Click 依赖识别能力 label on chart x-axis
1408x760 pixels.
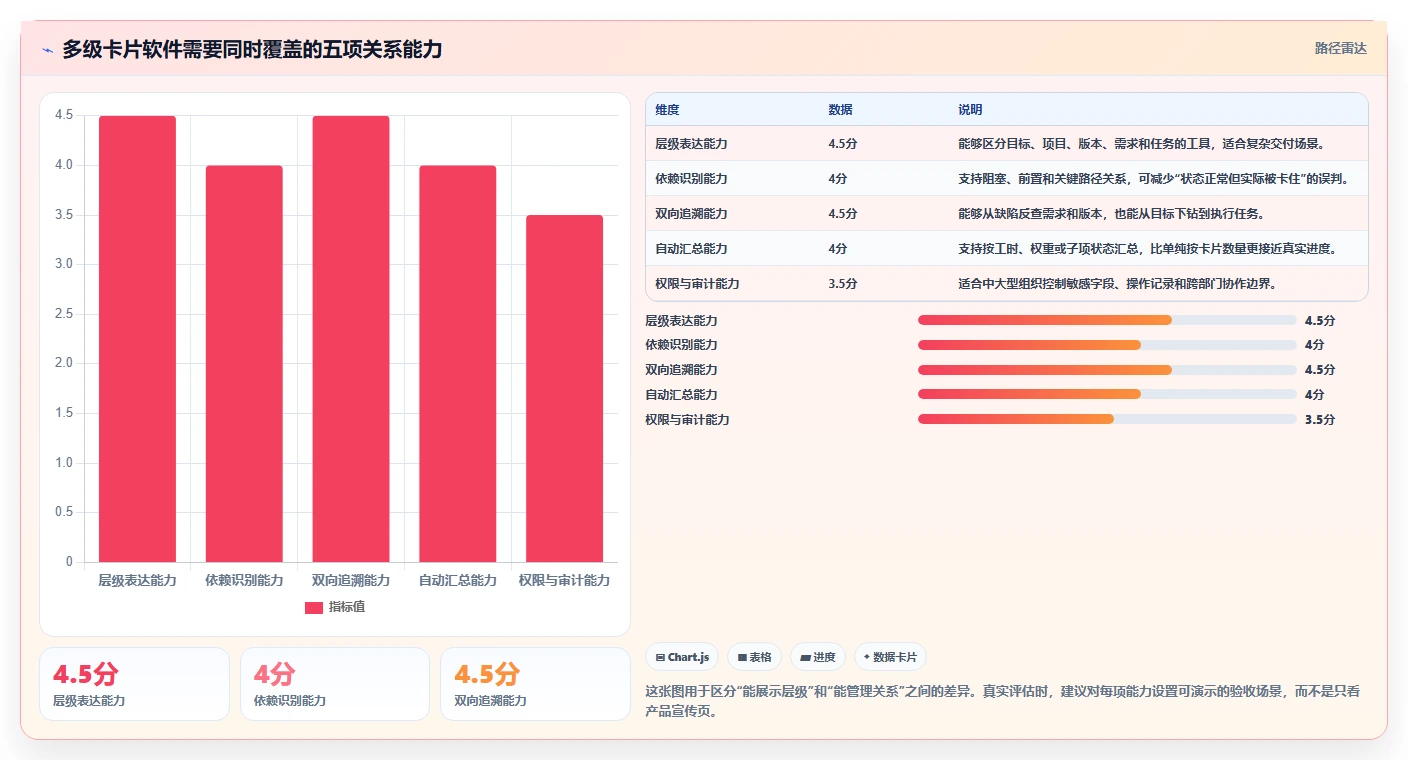[x=244, y=581]
